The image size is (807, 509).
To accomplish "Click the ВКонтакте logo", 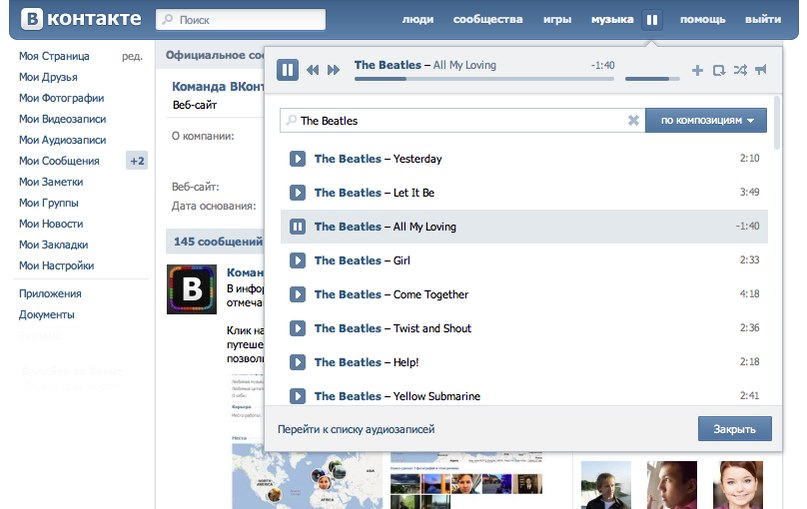I will (x=81, y=19).
